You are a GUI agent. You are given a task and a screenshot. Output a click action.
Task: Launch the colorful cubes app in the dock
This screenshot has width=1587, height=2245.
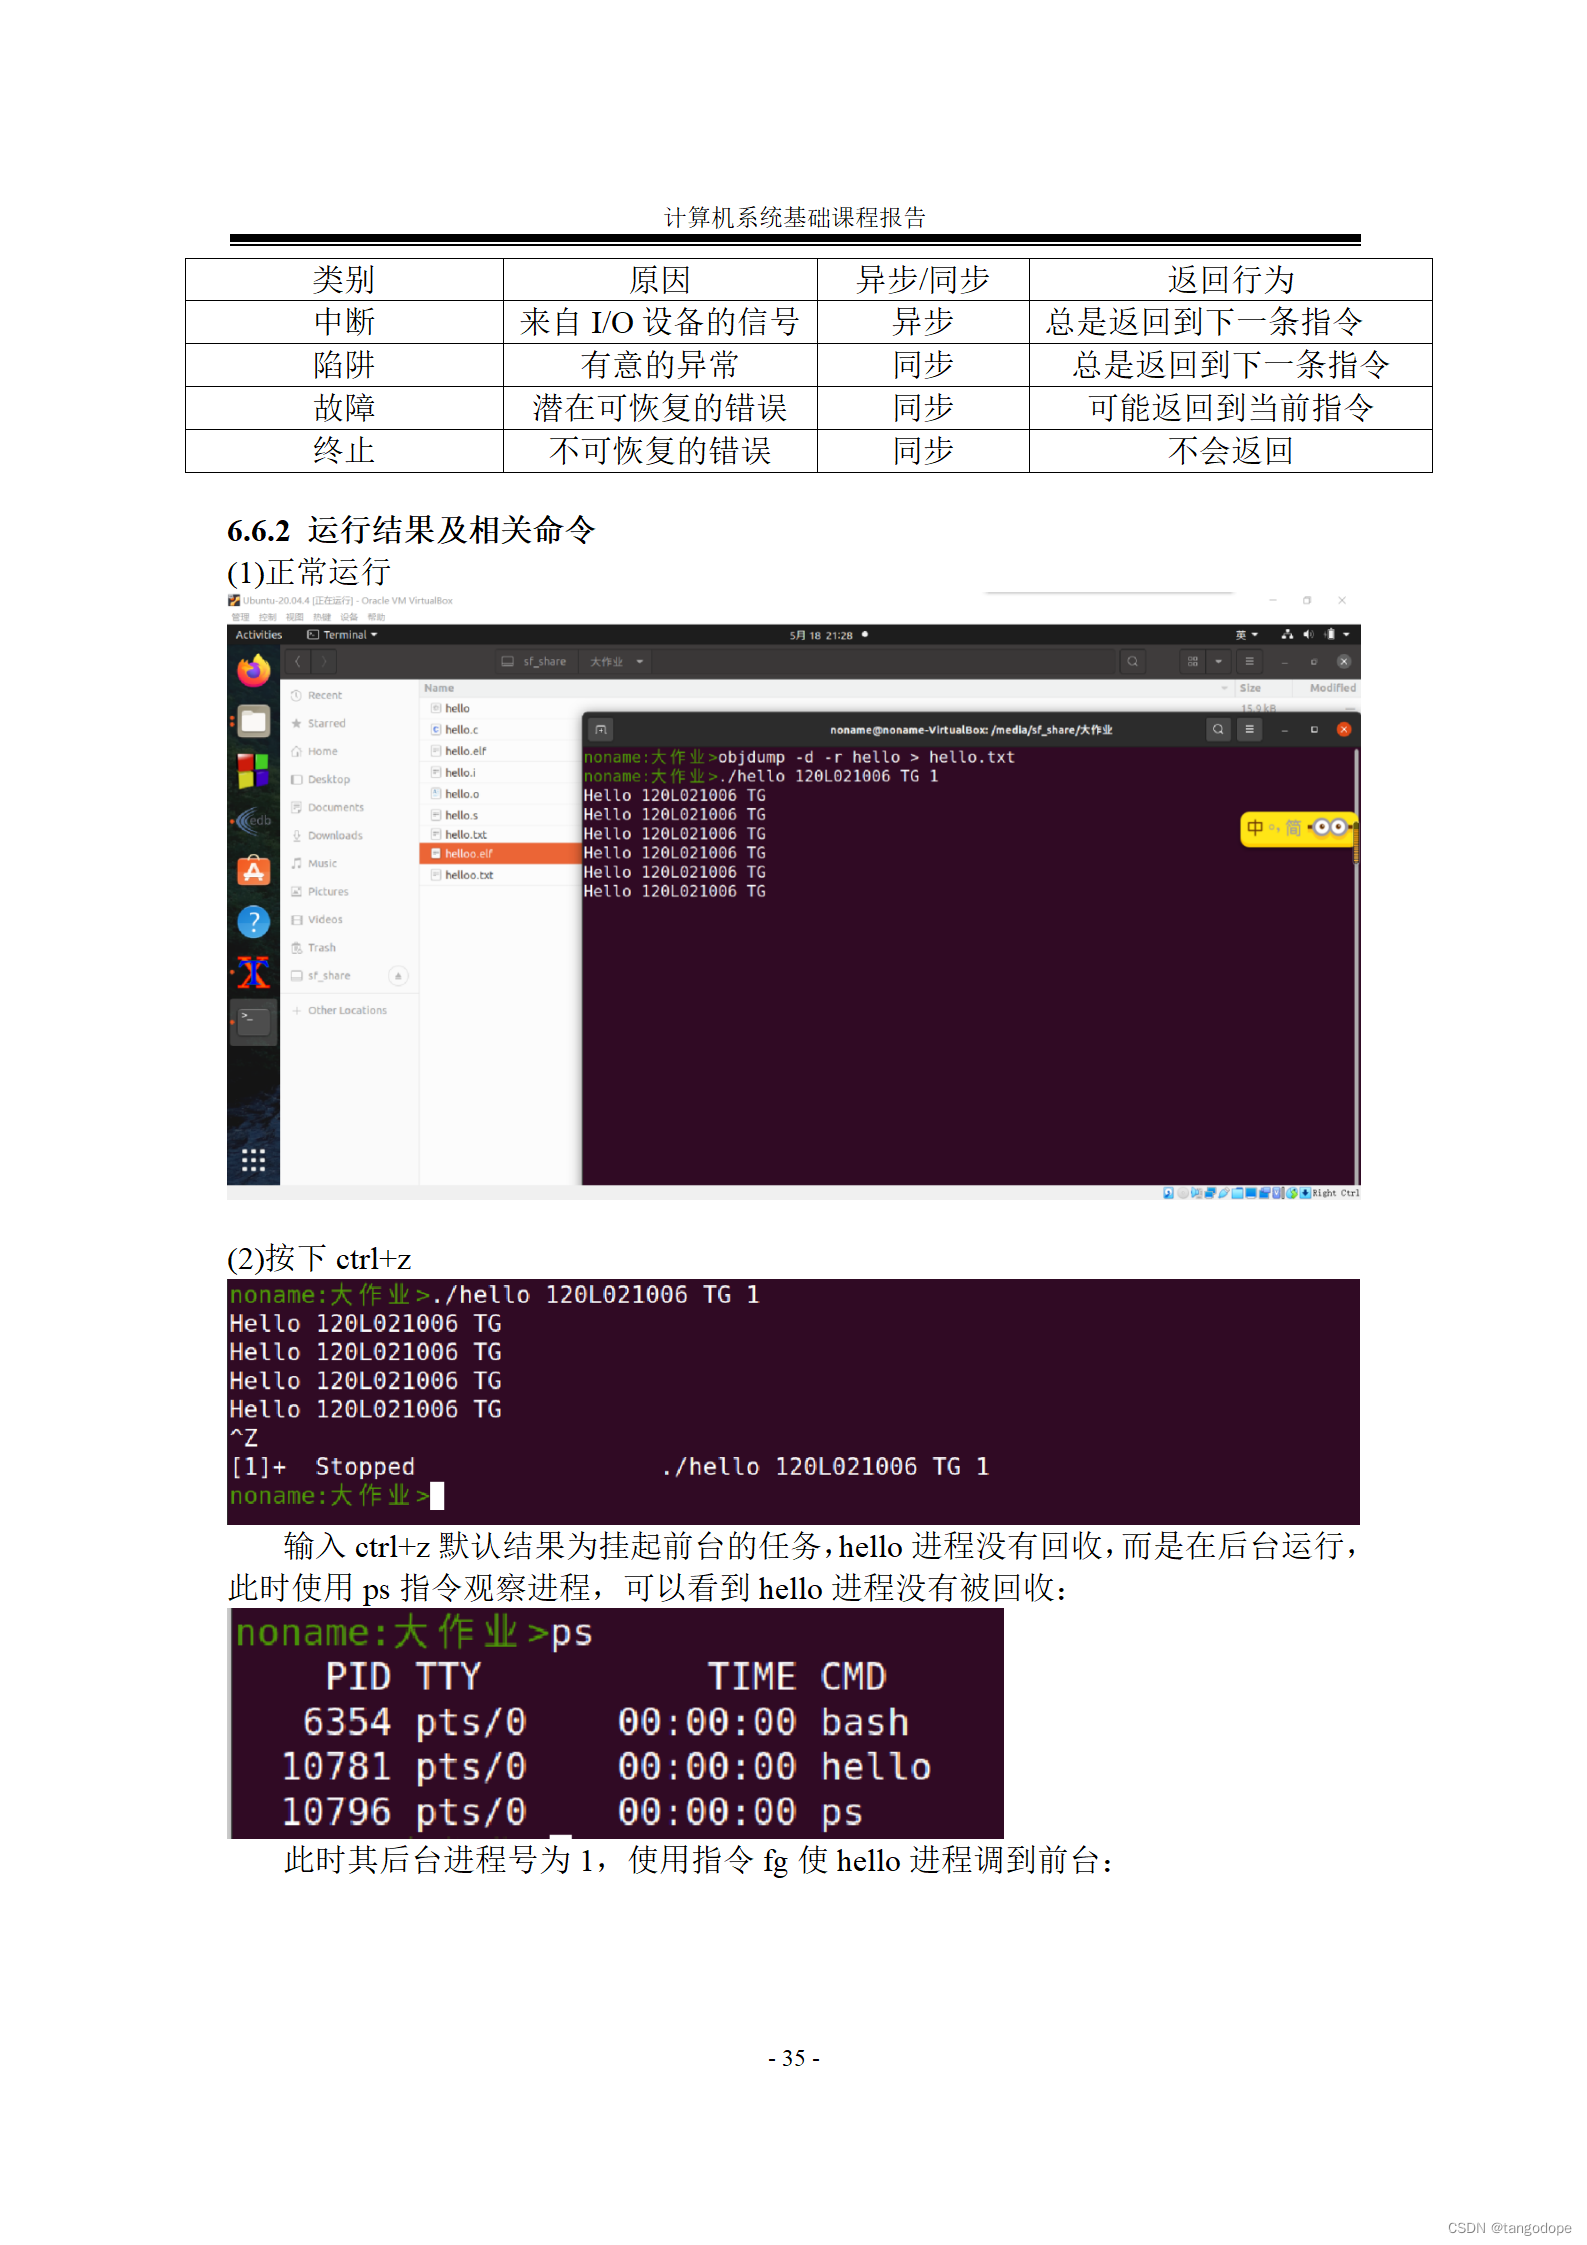254,770
